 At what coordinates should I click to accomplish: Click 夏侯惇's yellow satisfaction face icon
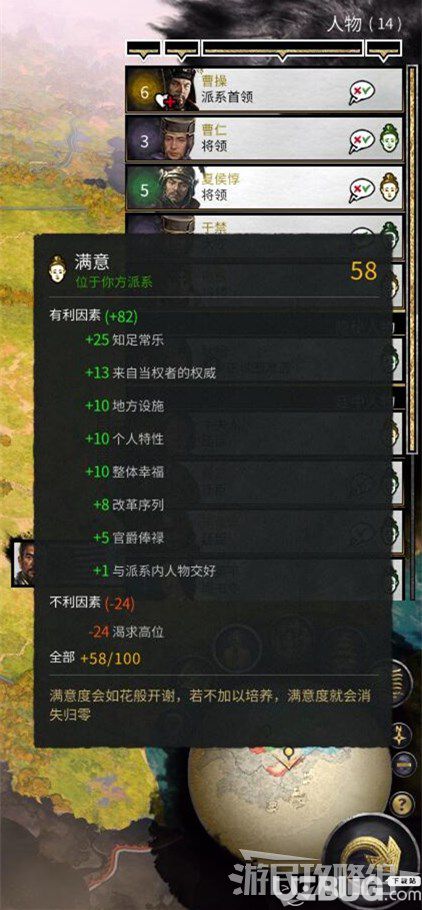(x=389, y=187)
